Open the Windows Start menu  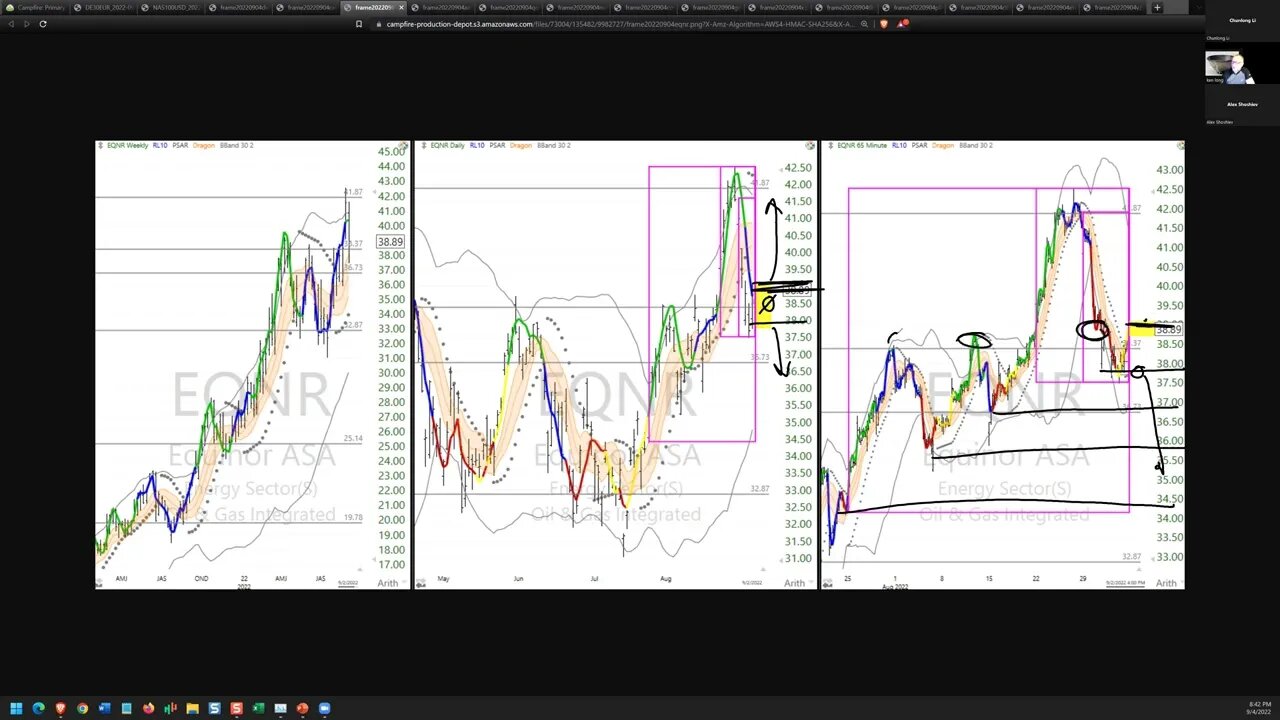pyautogui.click(x=15, y=708)
